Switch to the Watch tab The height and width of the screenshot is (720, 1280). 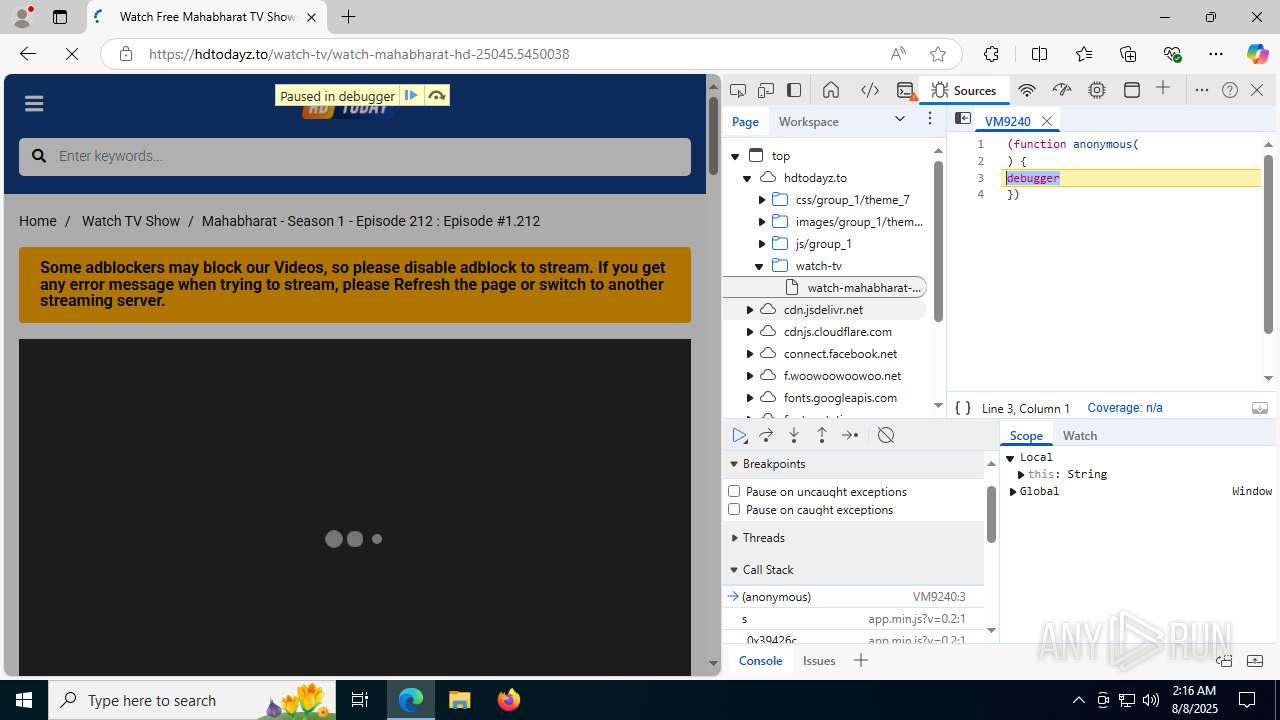click(x=1080, y=436)
